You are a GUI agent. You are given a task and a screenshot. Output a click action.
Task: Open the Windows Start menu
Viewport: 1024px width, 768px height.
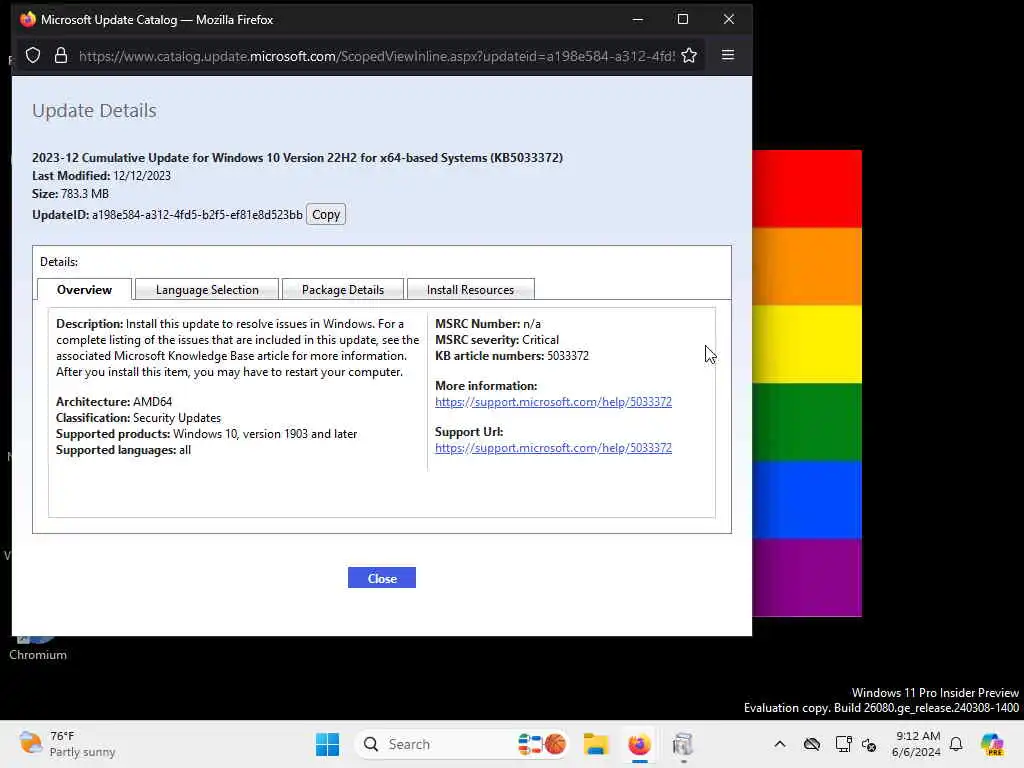[327, 744]
